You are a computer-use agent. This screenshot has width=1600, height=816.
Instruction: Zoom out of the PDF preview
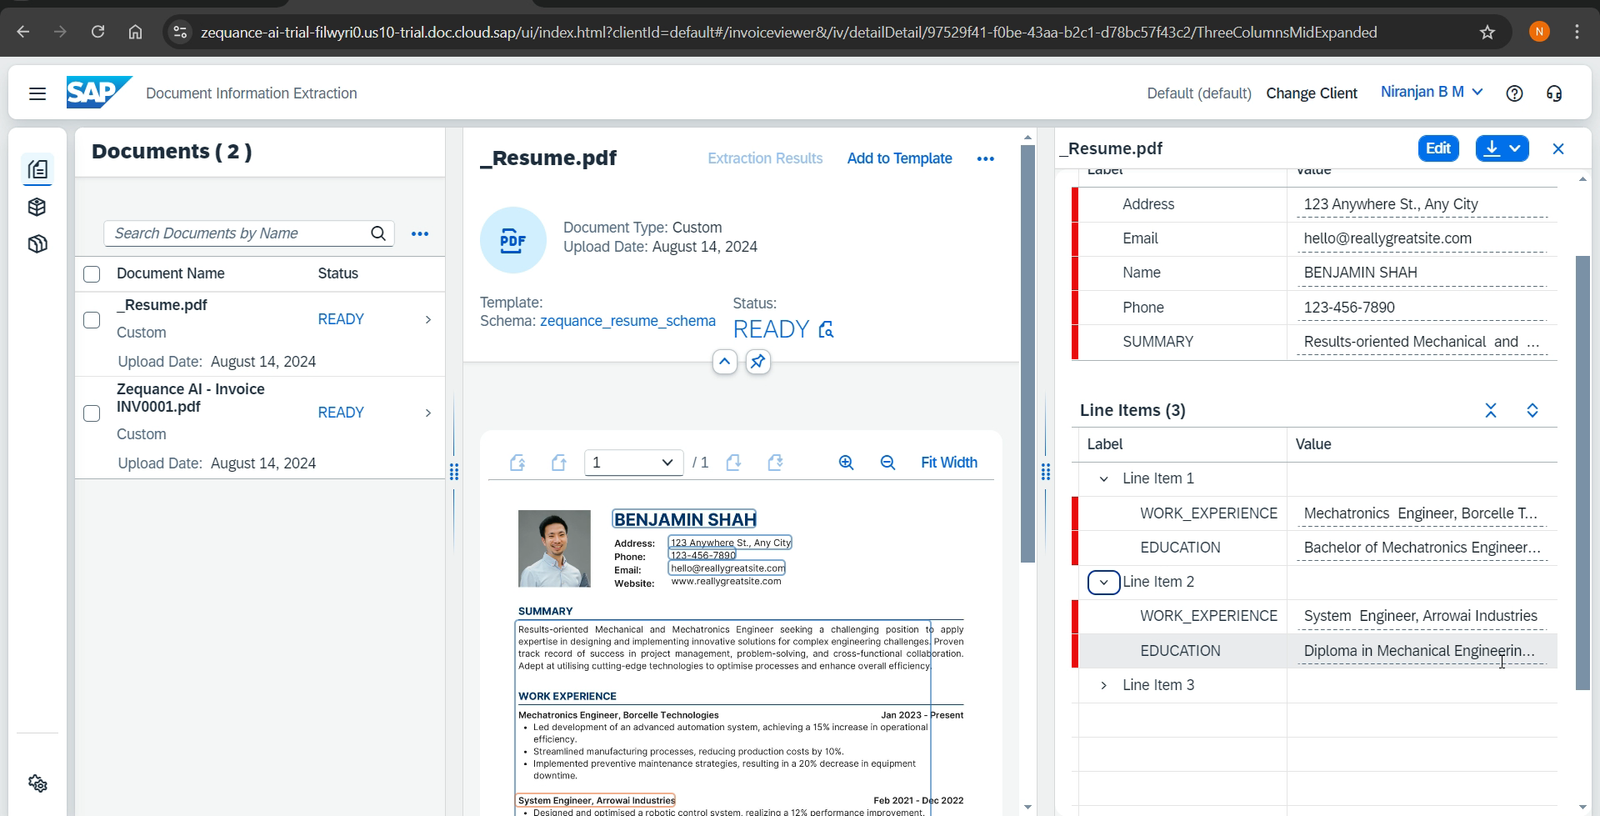888,462
